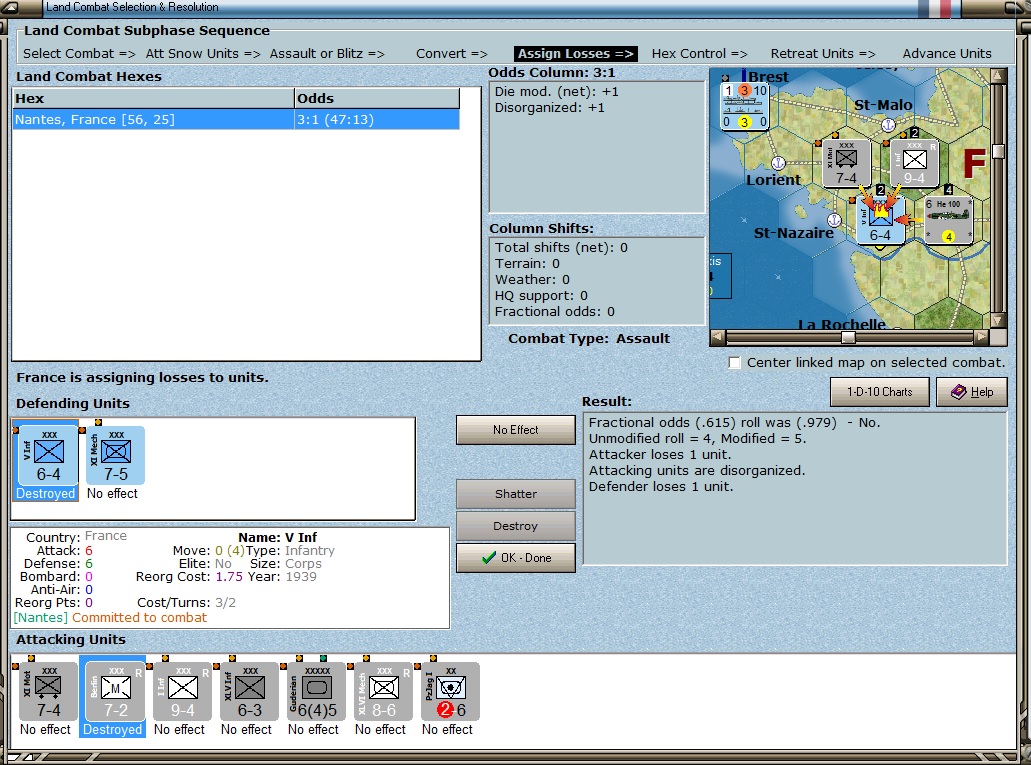Click the He 100 aircraft on map
Image resolution: width=1031 pixels, height=765 pixels.
coord(949,219)
